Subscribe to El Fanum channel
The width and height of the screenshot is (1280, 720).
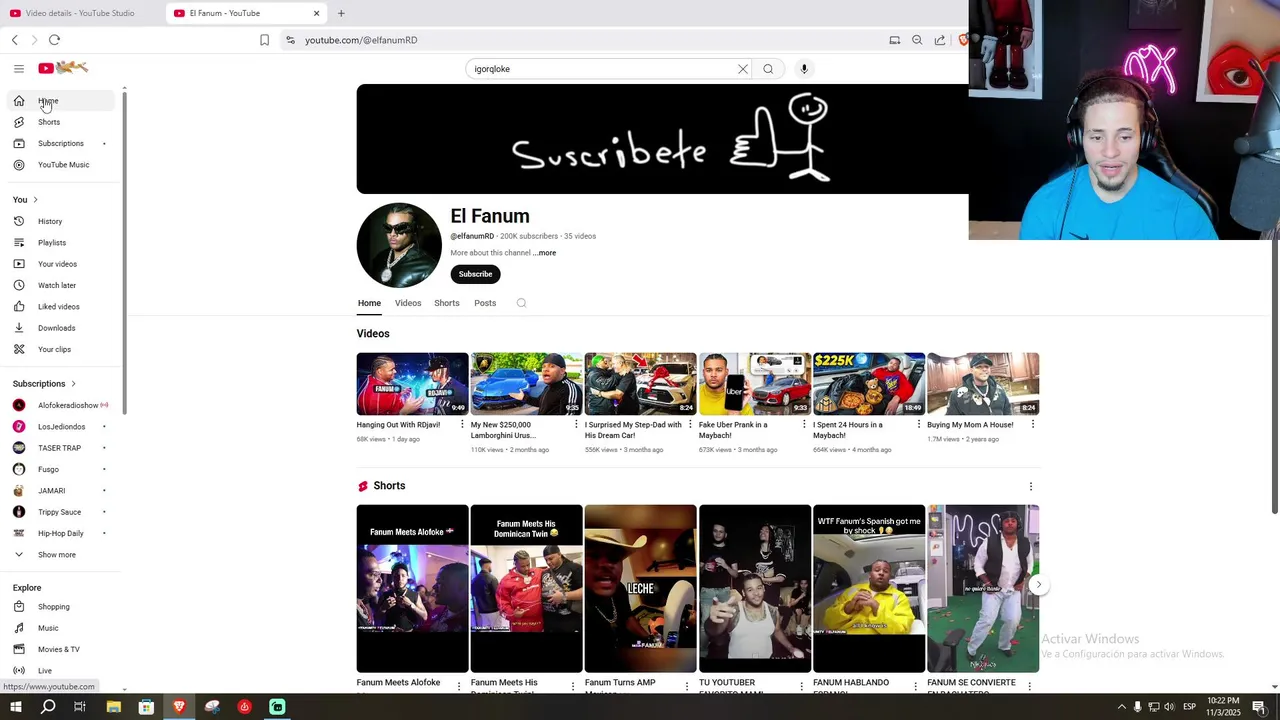tap(475, 274)
